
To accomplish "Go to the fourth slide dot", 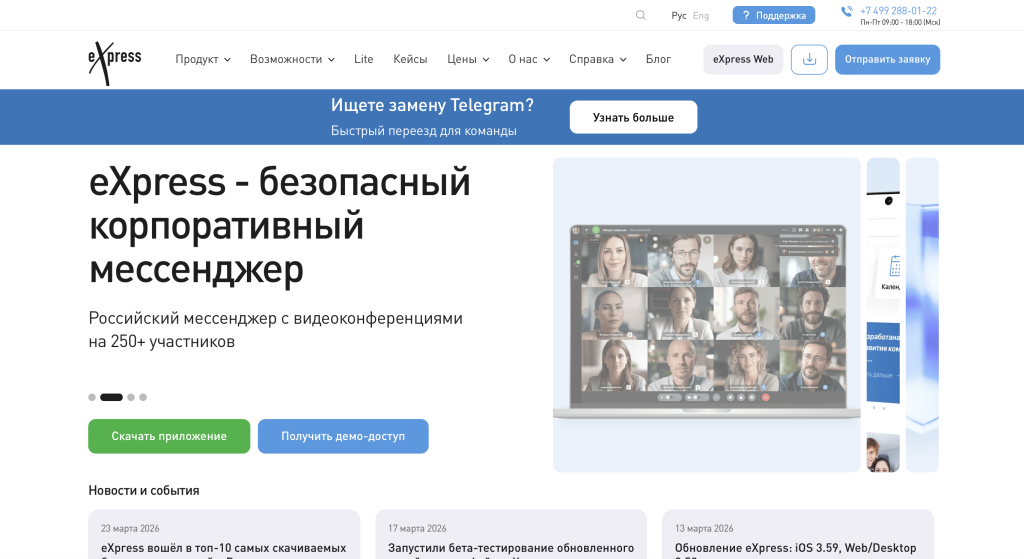I will pyautogui.click(x=143, y=397).
